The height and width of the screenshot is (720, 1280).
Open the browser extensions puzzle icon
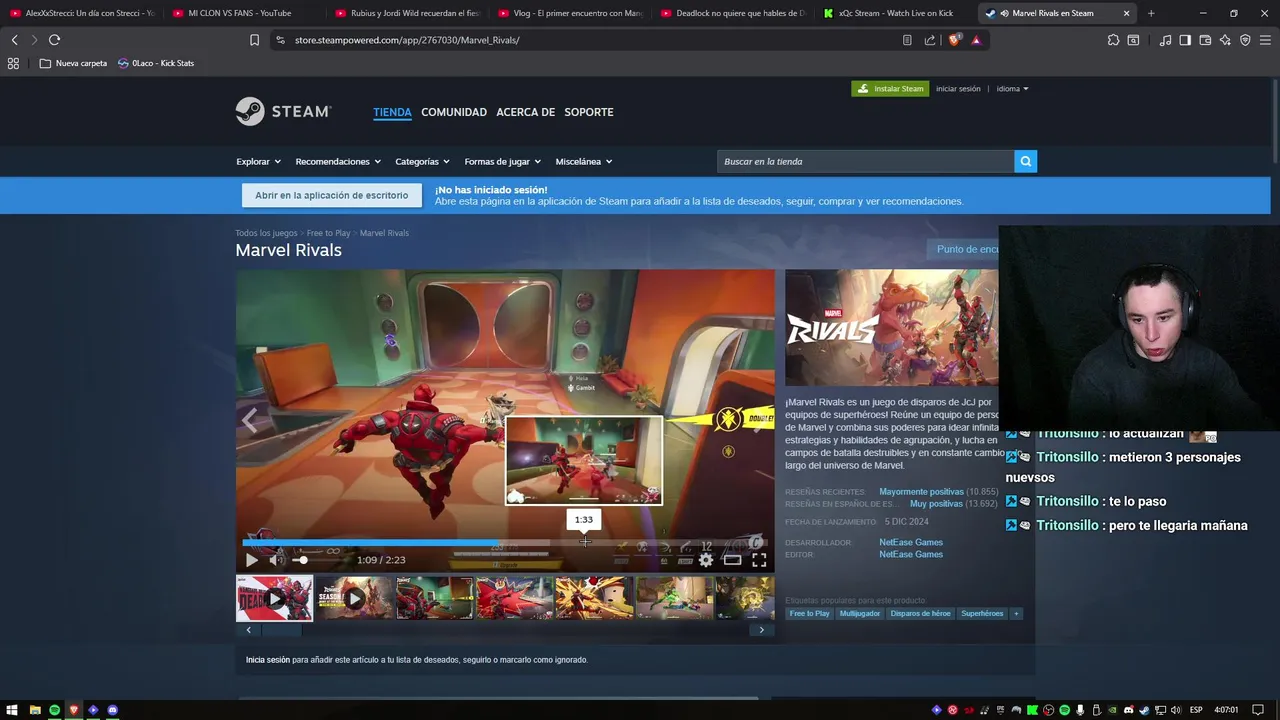[x=1113, y=40]
